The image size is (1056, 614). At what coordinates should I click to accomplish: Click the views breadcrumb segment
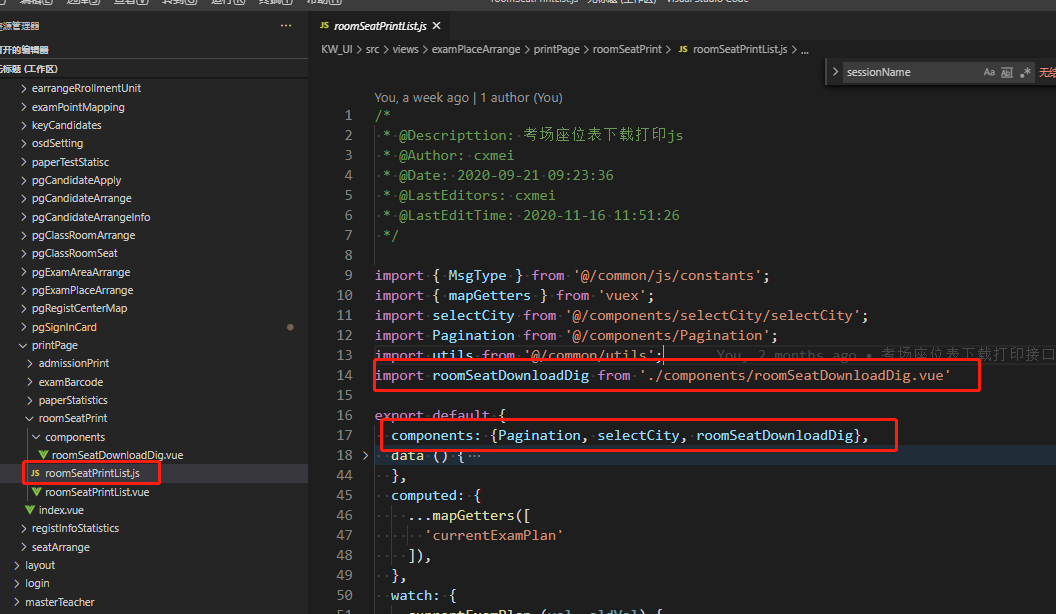pyautogui.click(x=405, y=49)
